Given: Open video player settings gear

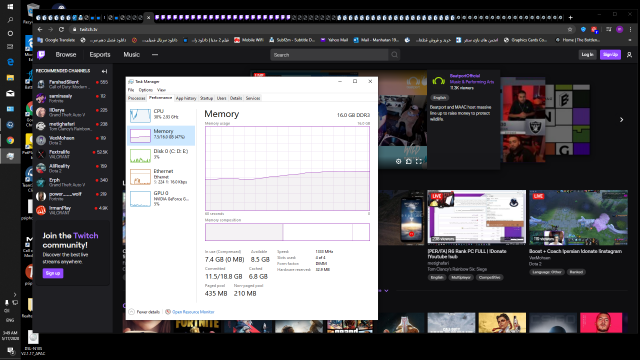Looking at the screenshot, I should pos(398,162).
